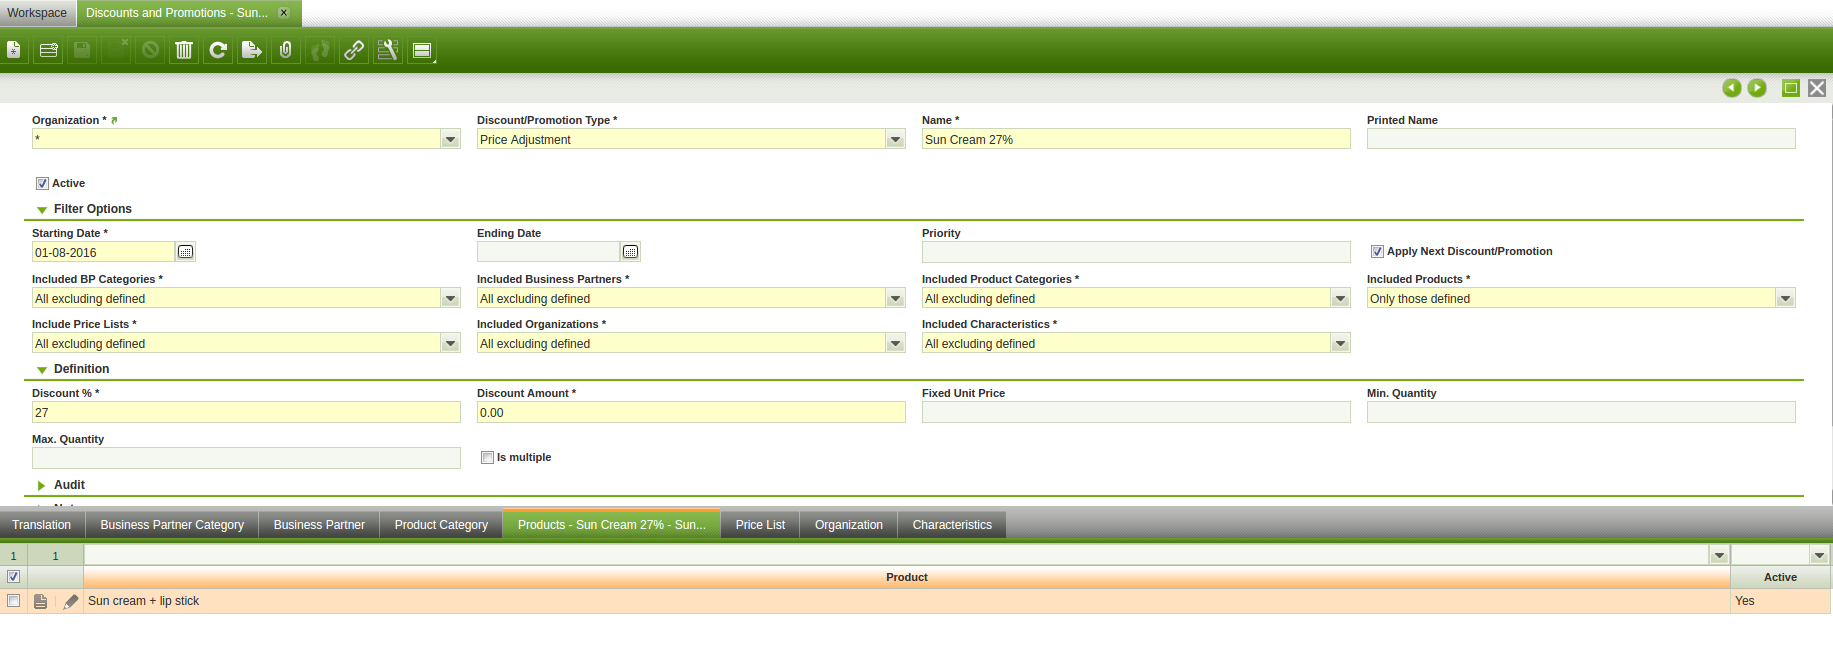The height and width of the screenshot is (671, 1833).
Task: Open the Business Partner tab
Action: [319, 525]
